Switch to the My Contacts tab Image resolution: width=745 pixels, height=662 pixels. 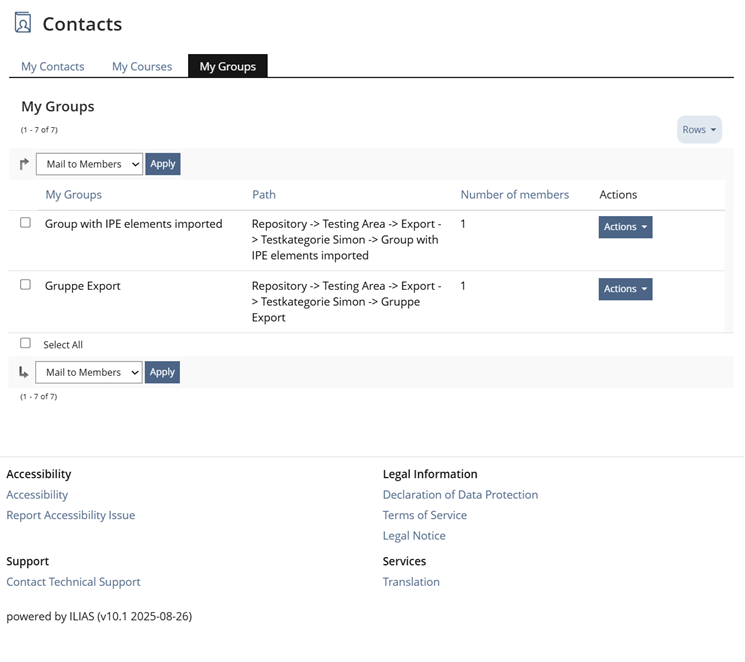coord(53,67)
